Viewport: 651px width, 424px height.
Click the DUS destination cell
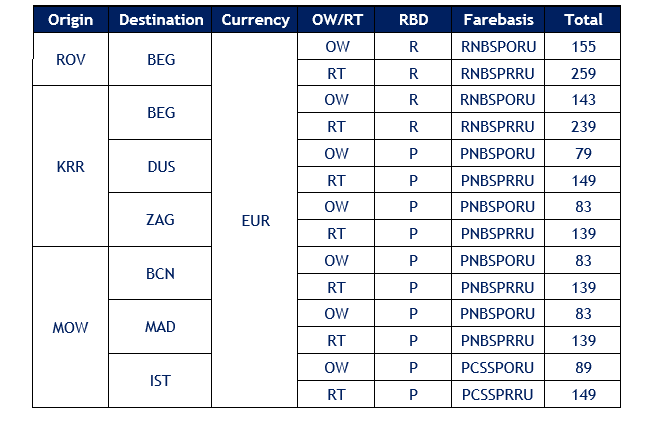tap(160, 167)
